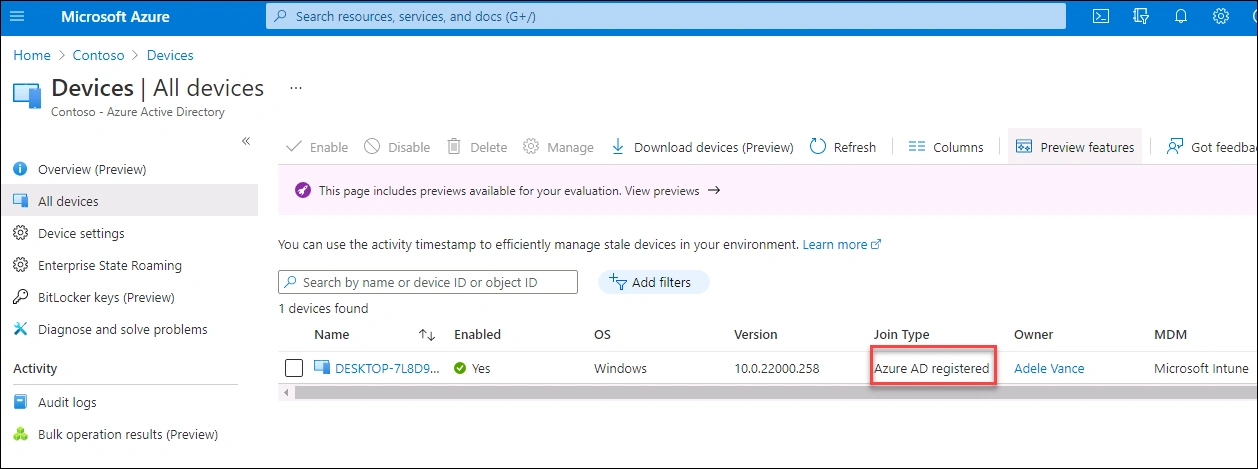The image size is (1258, 469).
Task: Click Add filters button
Action: [653, 282]
